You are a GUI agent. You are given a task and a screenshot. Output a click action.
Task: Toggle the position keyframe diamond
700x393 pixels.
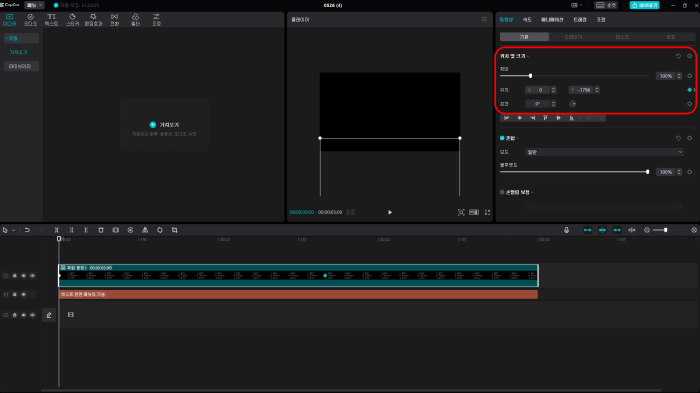coord(690,90)
